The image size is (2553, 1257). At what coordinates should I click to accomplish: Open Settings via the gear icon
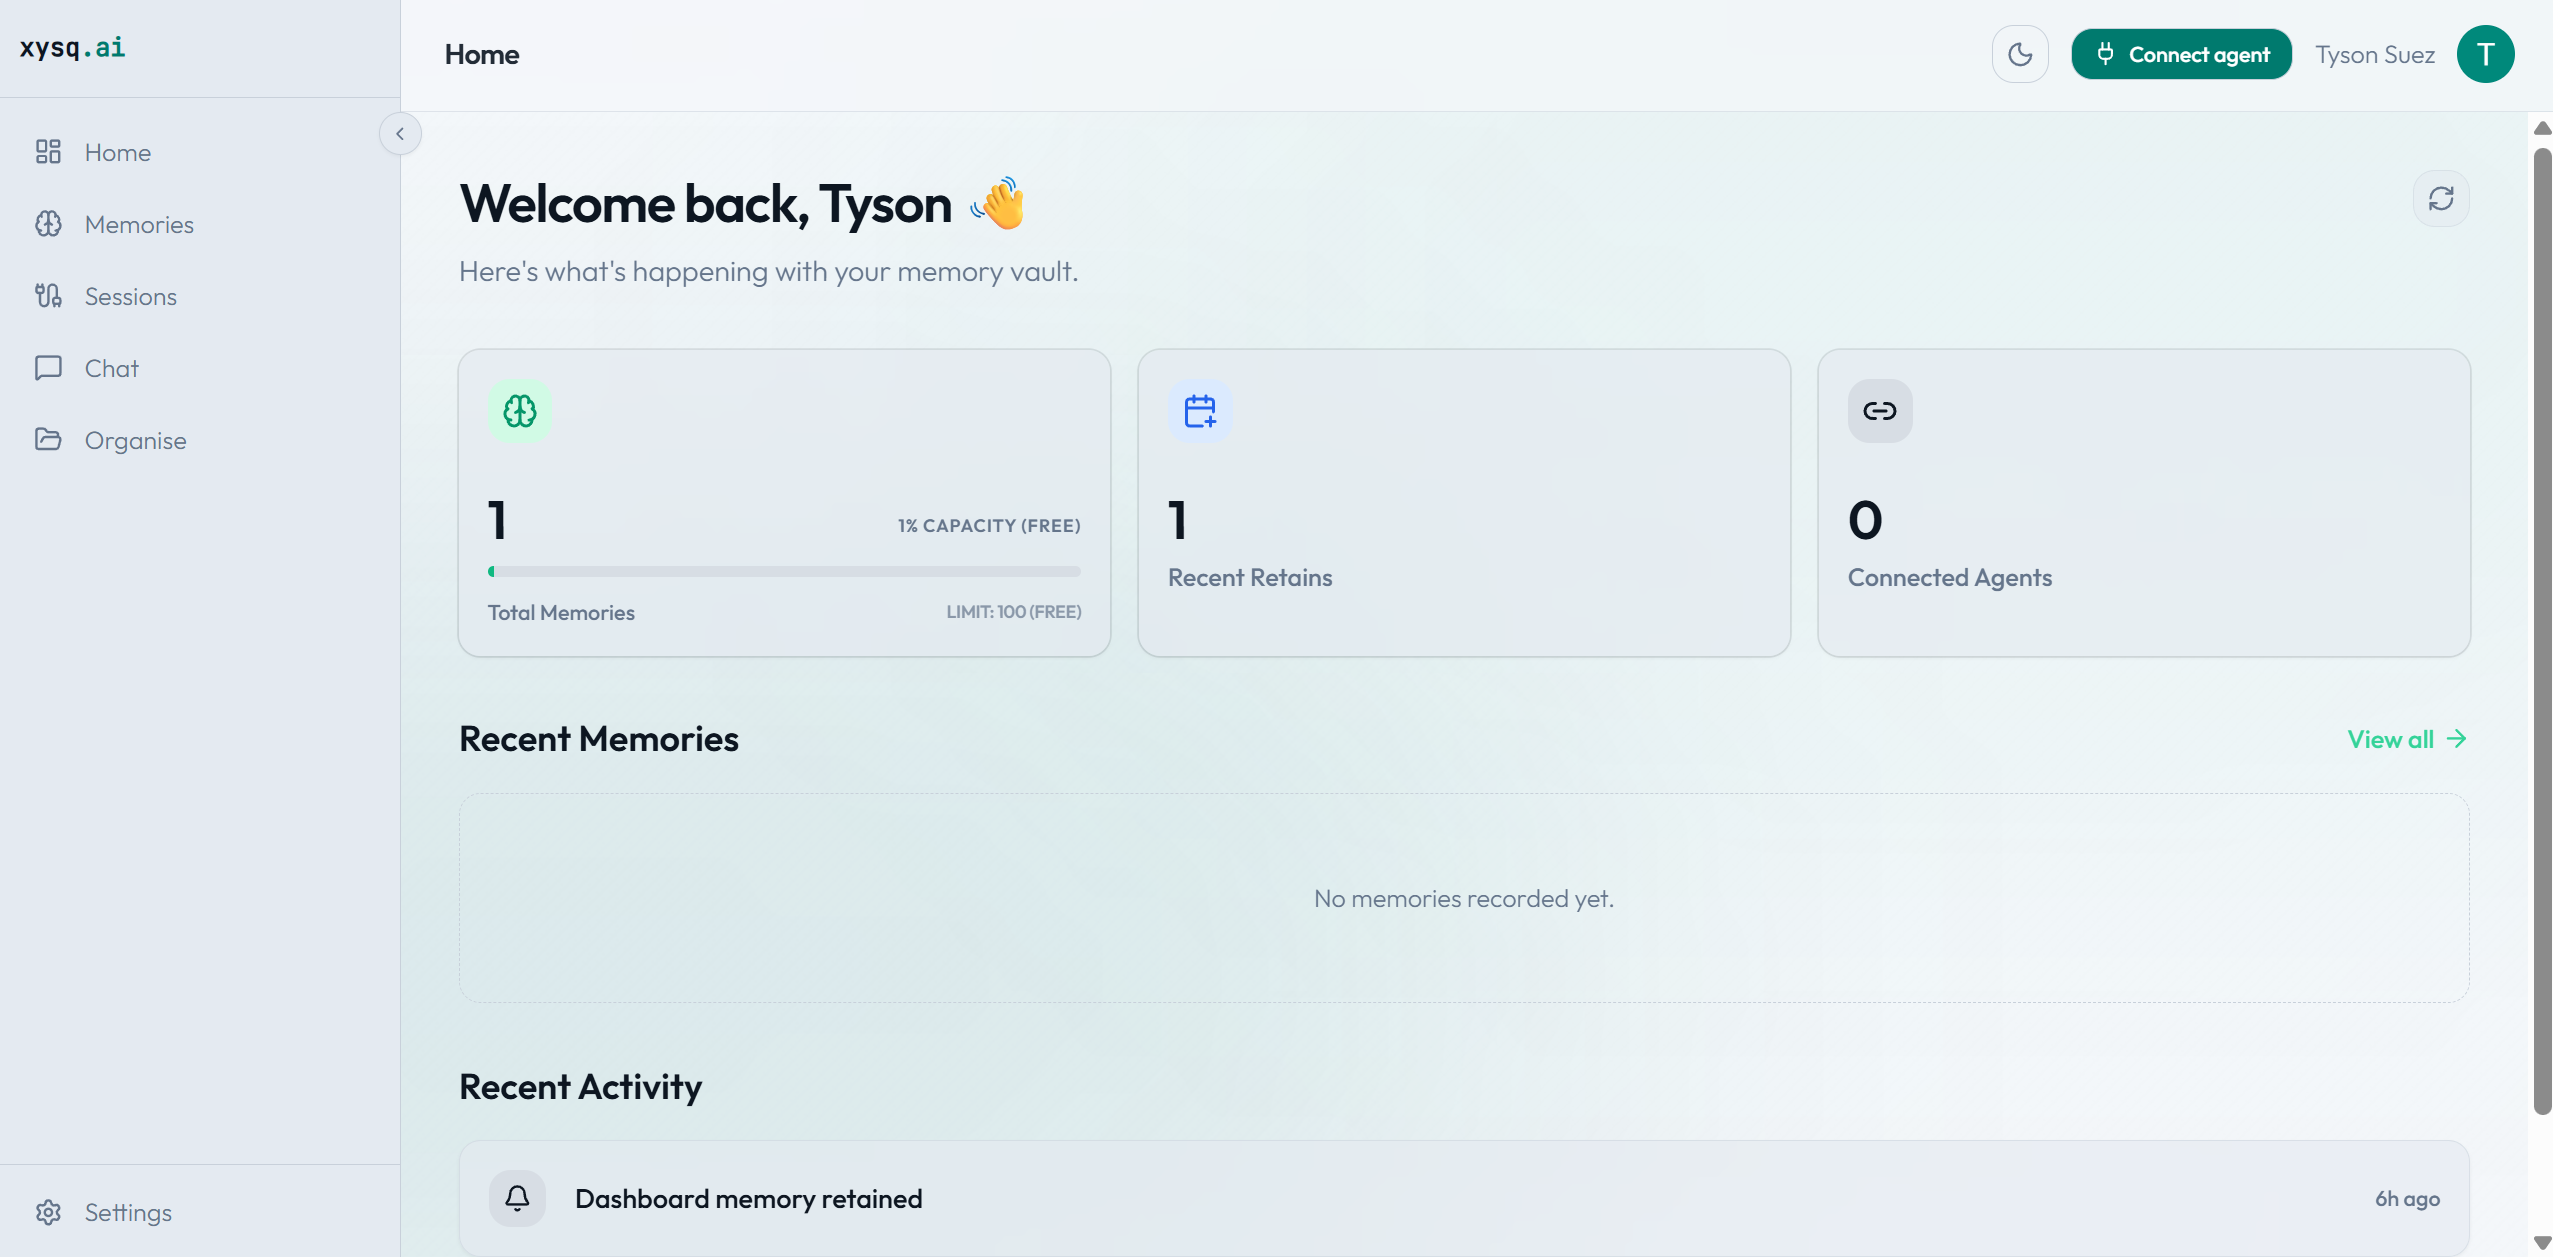48,1212
